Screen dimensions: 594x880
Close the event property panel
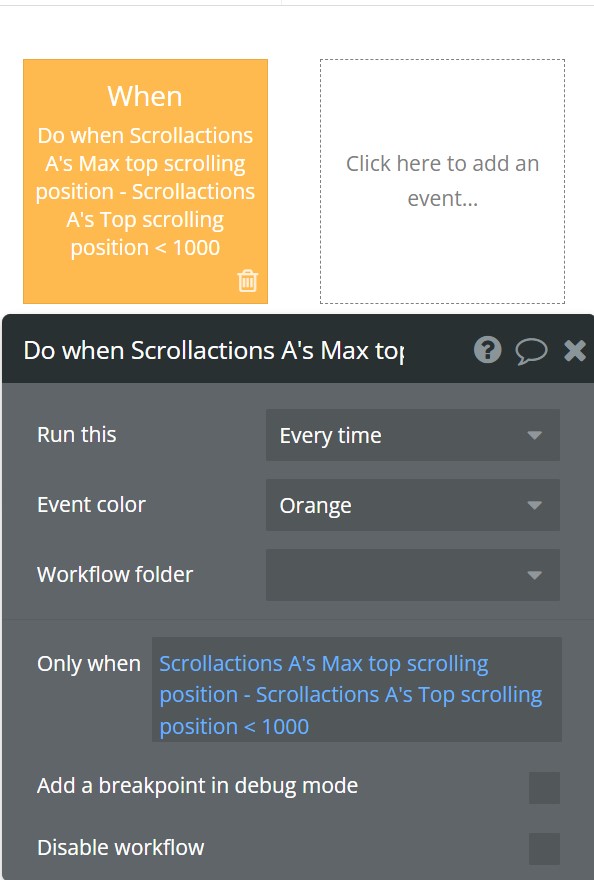click(575, 351)
